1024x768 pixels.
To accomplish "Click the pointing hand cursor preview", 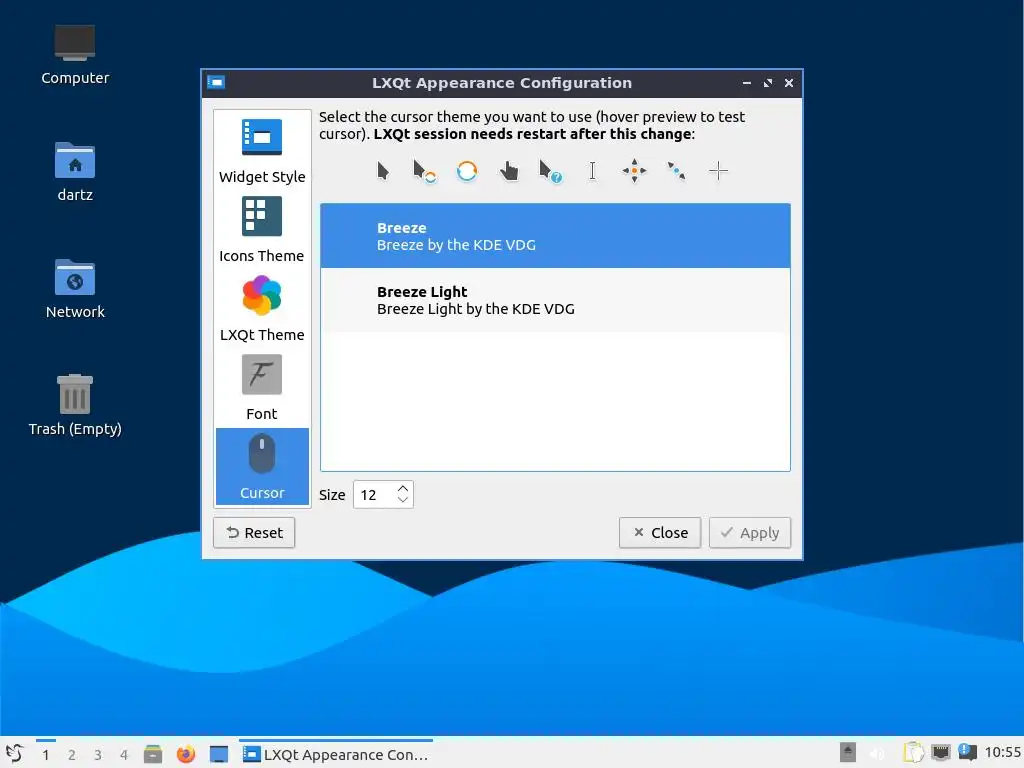I will point(509,171).
